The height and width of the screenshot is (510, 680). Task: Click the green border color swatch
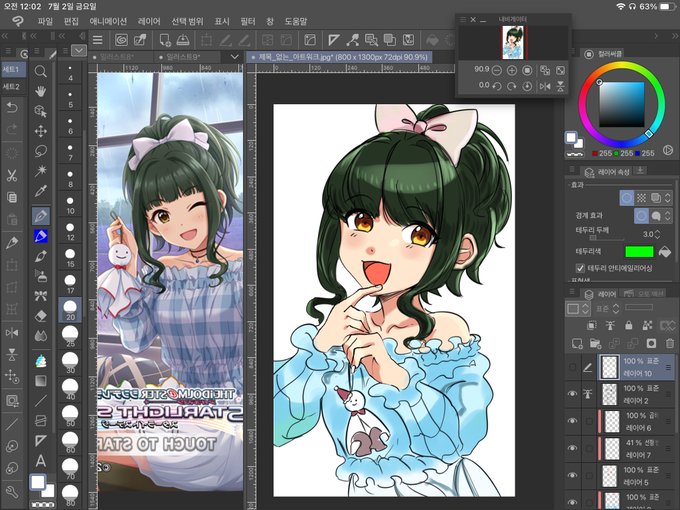click(x=639, y=252)
